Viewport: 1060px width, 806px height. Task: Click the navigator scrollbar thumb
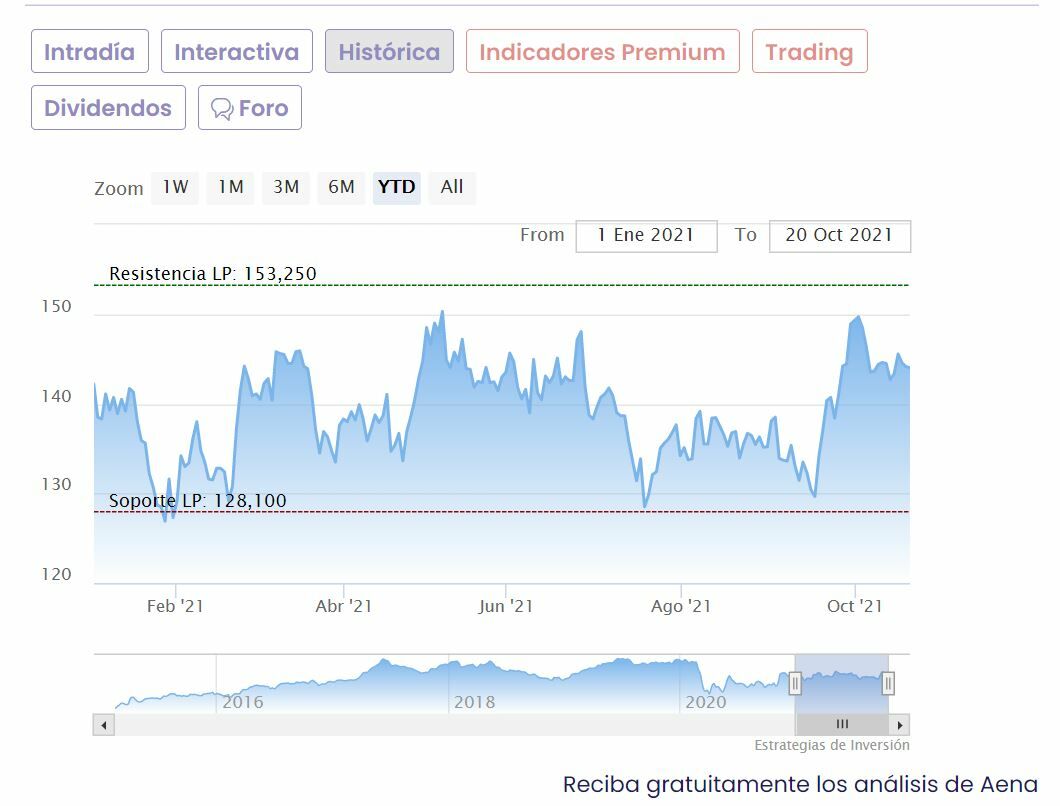(841, 725)
